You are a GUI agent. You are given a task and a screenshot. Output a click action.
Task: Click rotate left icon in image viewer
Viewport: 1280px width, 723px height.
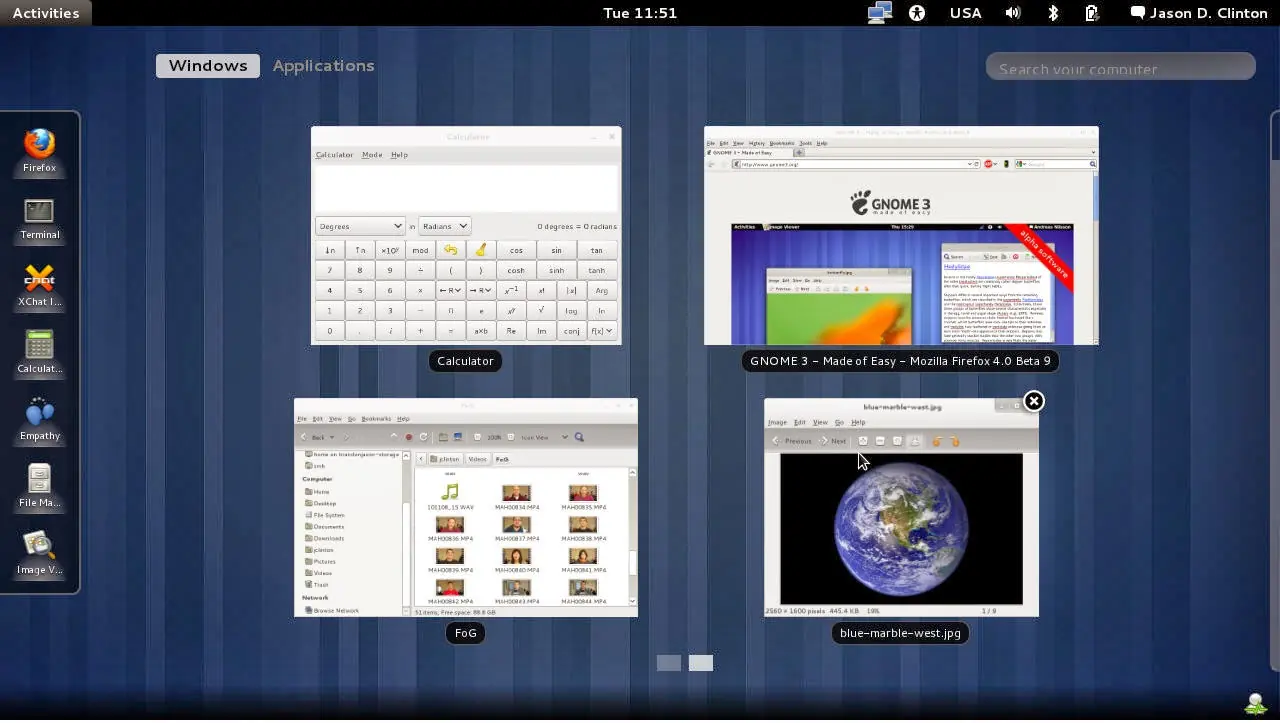[x=937, y=441]
